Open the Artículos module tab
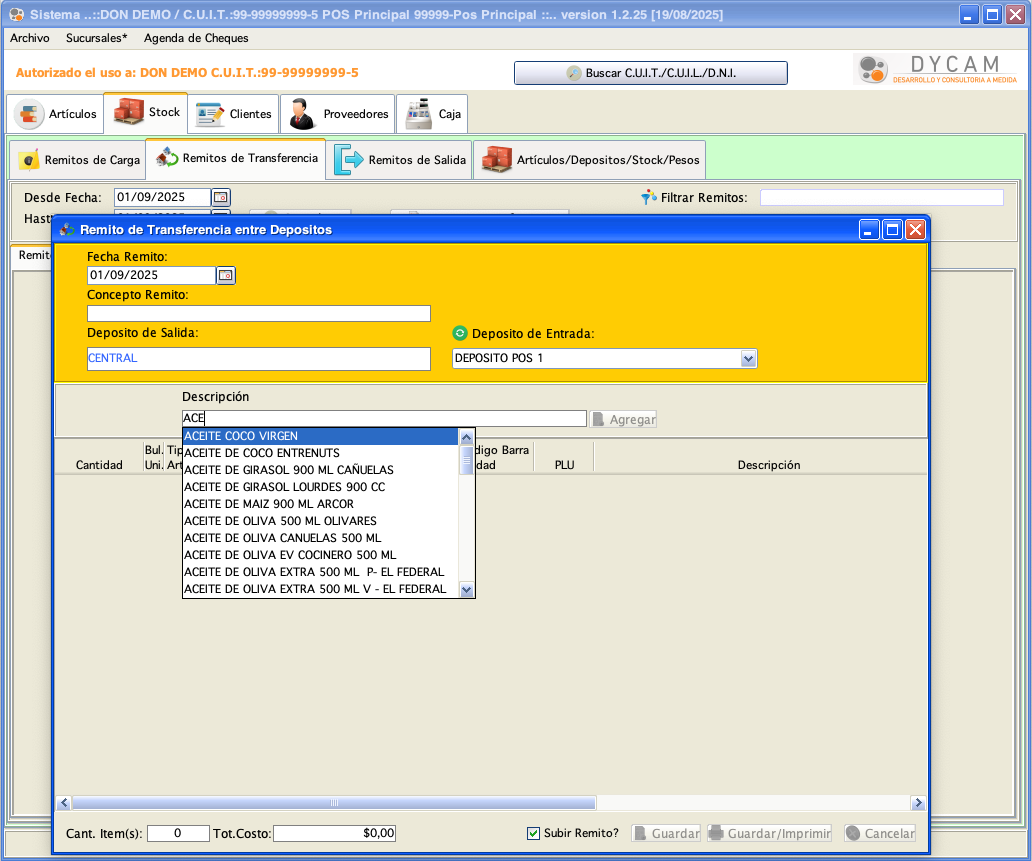The width and height of the screenshot is (1032, 861). [x=57, y=114]
